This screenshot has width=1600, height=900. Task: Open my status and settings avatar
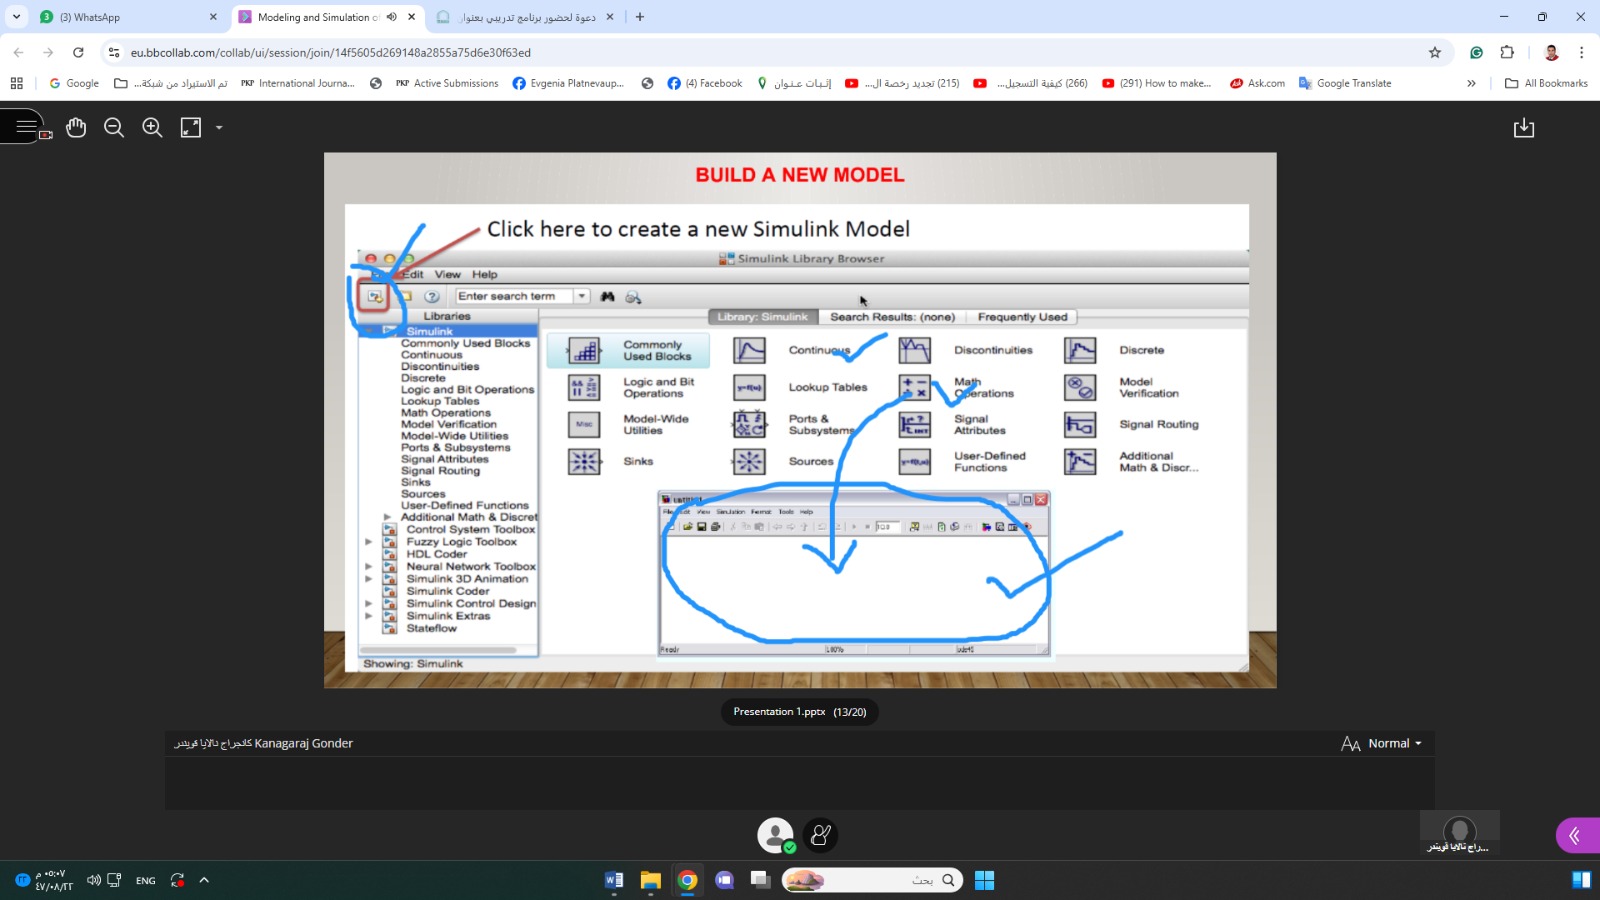775,835
